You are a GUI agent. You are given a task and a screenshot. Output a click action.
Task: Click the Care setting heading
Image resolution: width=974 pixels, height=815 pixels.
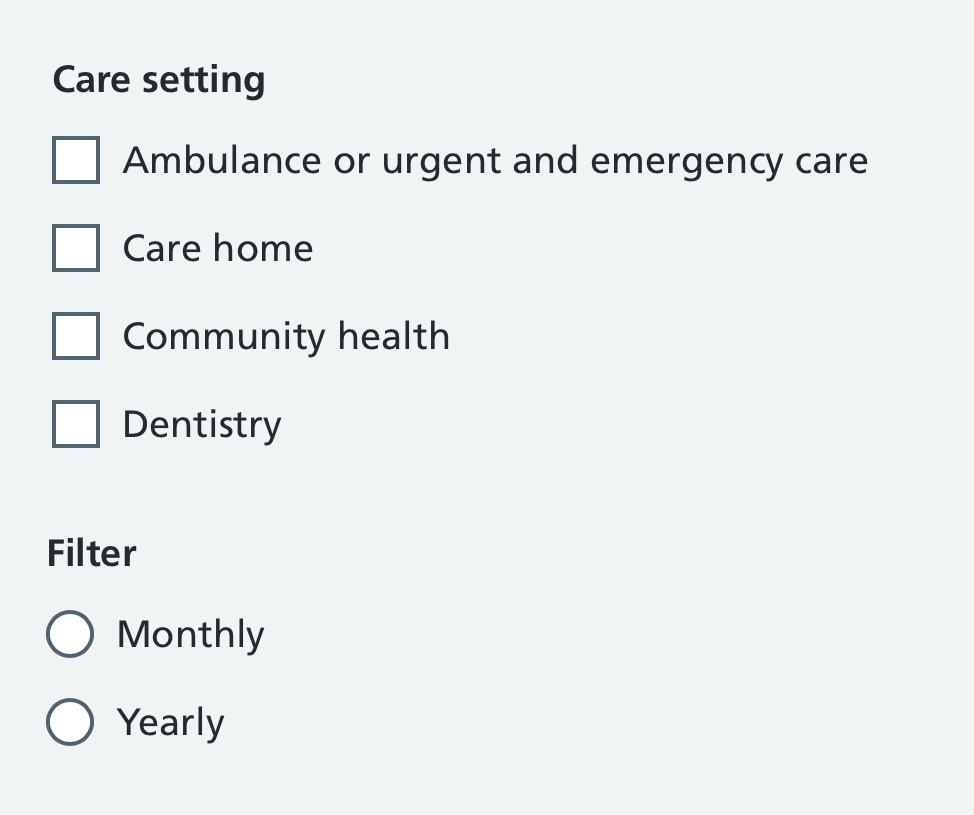pyautogui.click(x=159, y=78)
